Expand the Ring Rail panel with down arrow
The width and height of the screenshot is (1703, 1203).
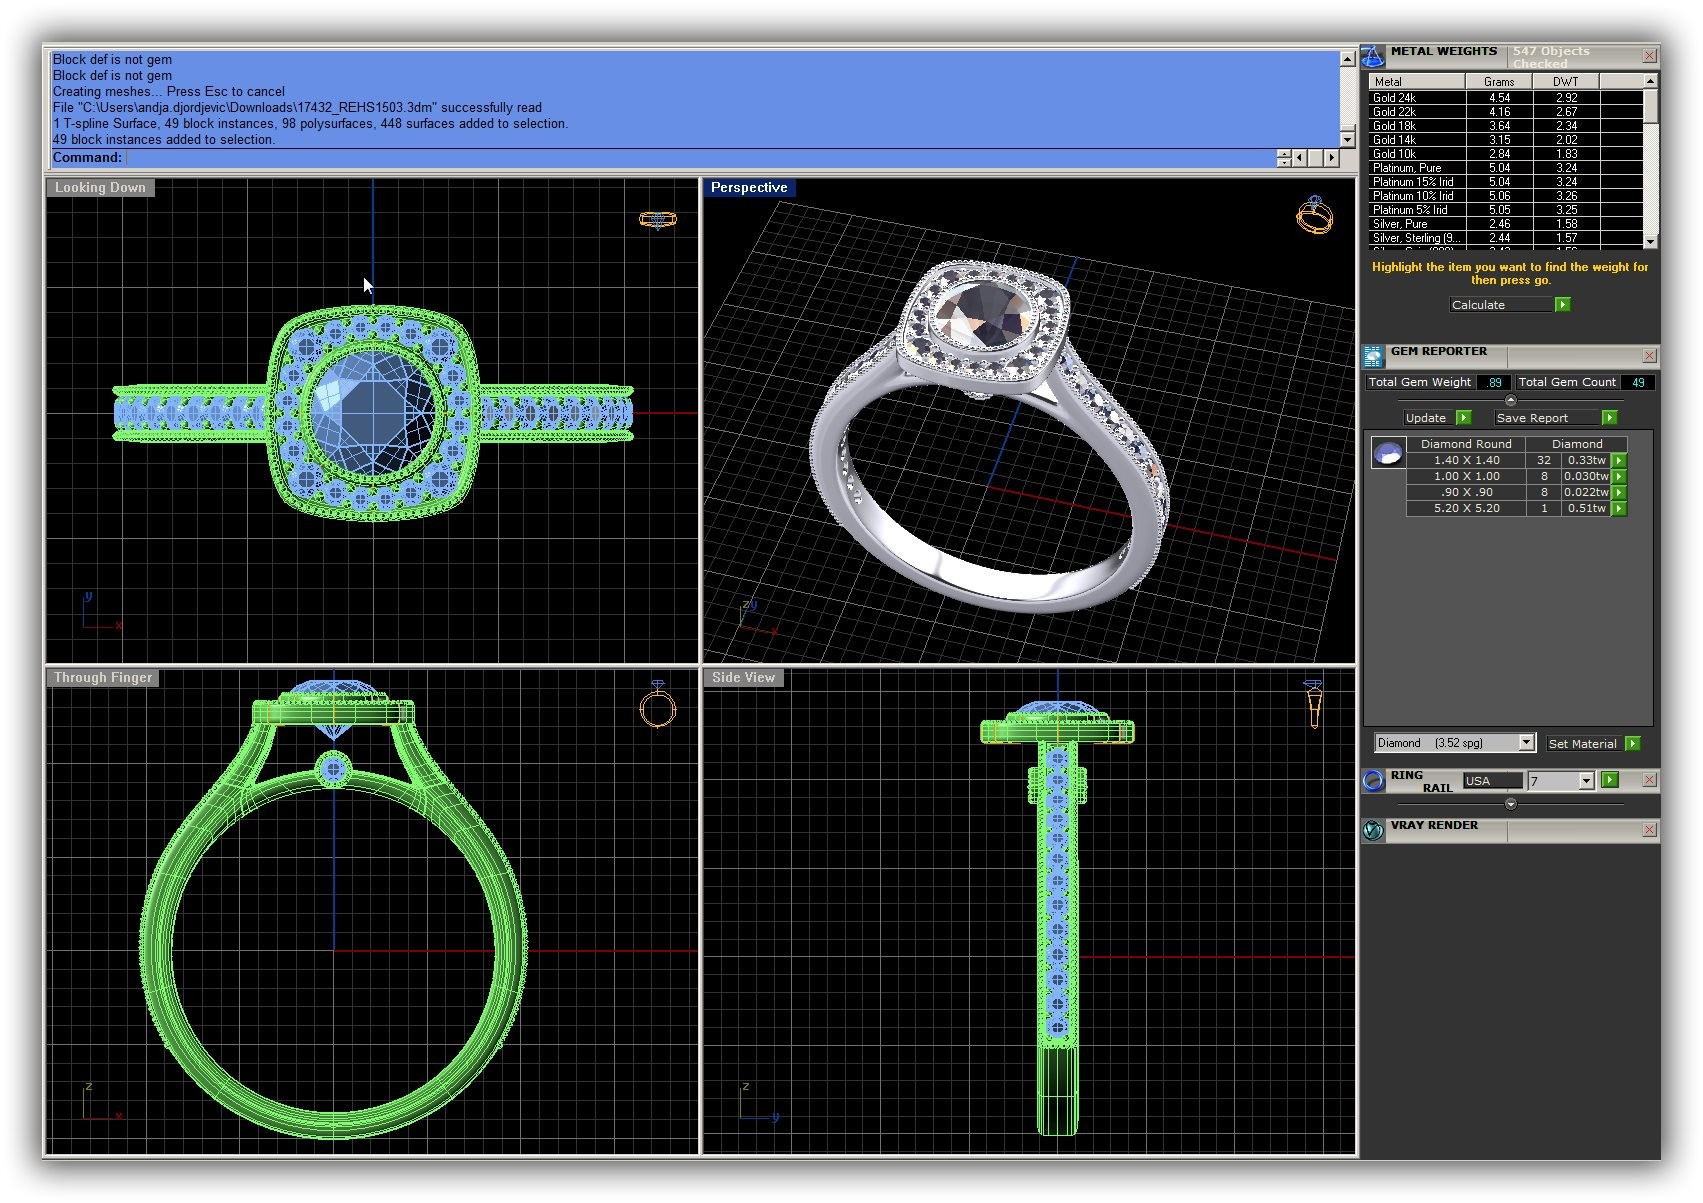point(1510,804)
